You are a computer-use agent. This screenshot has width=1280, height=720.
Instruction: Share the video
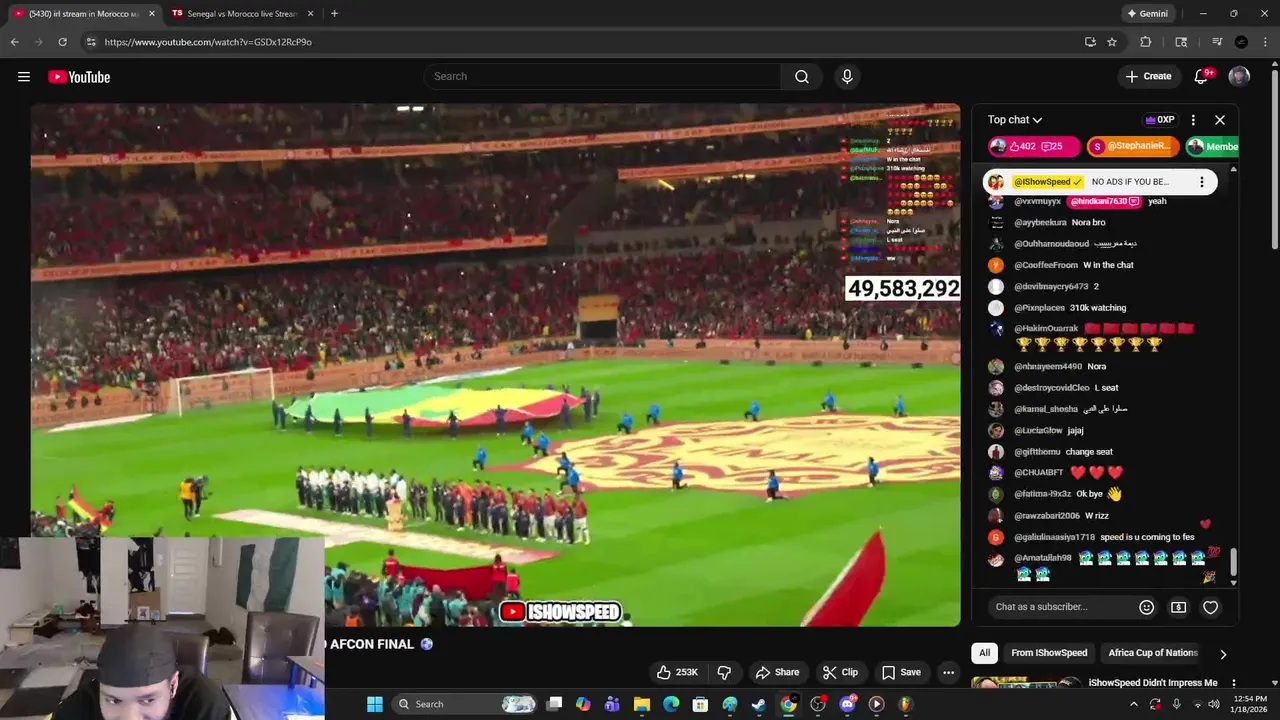pos(777,672)
